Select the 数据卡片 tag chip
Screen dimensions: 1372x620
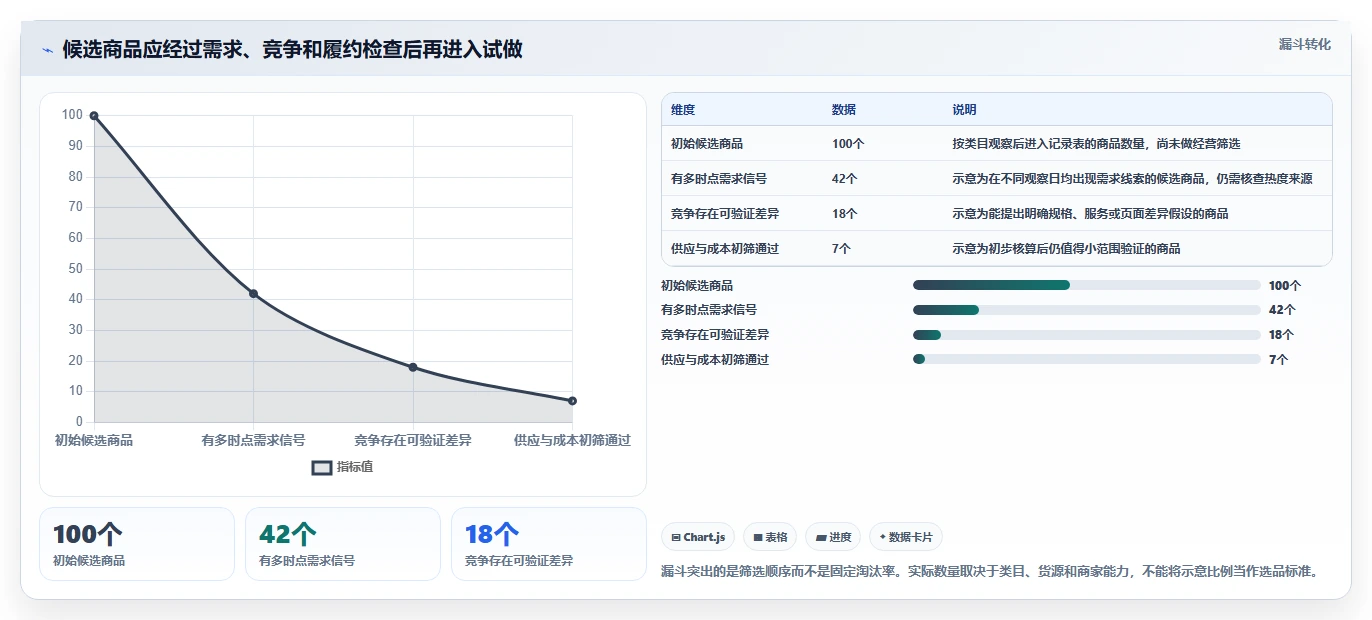click(906, 537)
